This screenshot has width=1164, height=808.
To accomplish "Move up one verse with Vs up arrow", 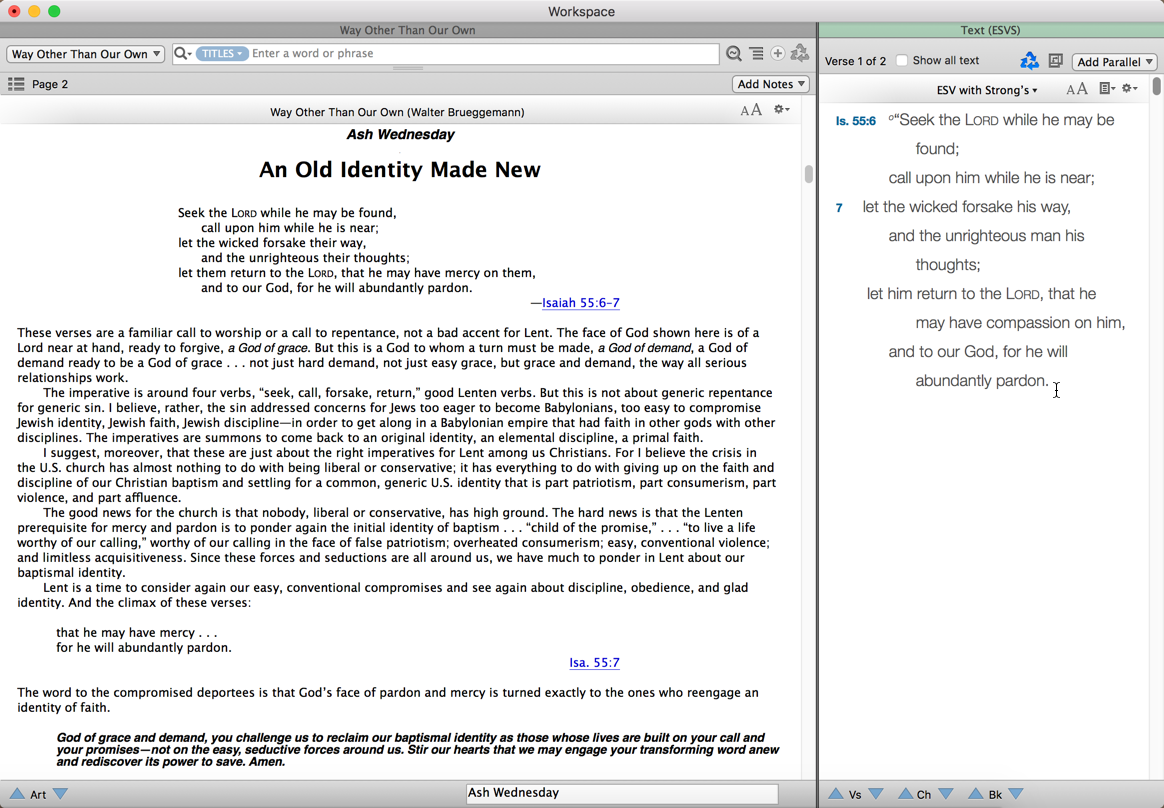I will [x=836, y=794].
